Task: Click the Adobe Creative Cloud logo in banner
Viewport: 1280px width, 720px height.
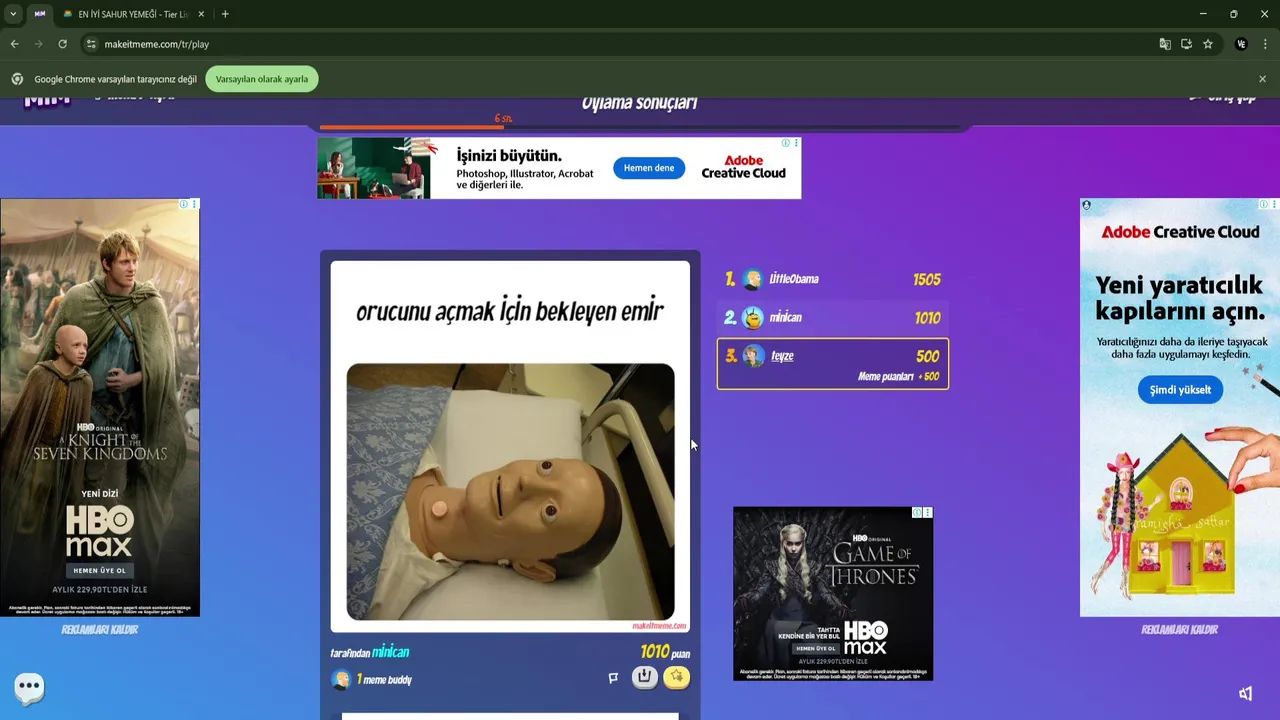Action: pos(743,167)
